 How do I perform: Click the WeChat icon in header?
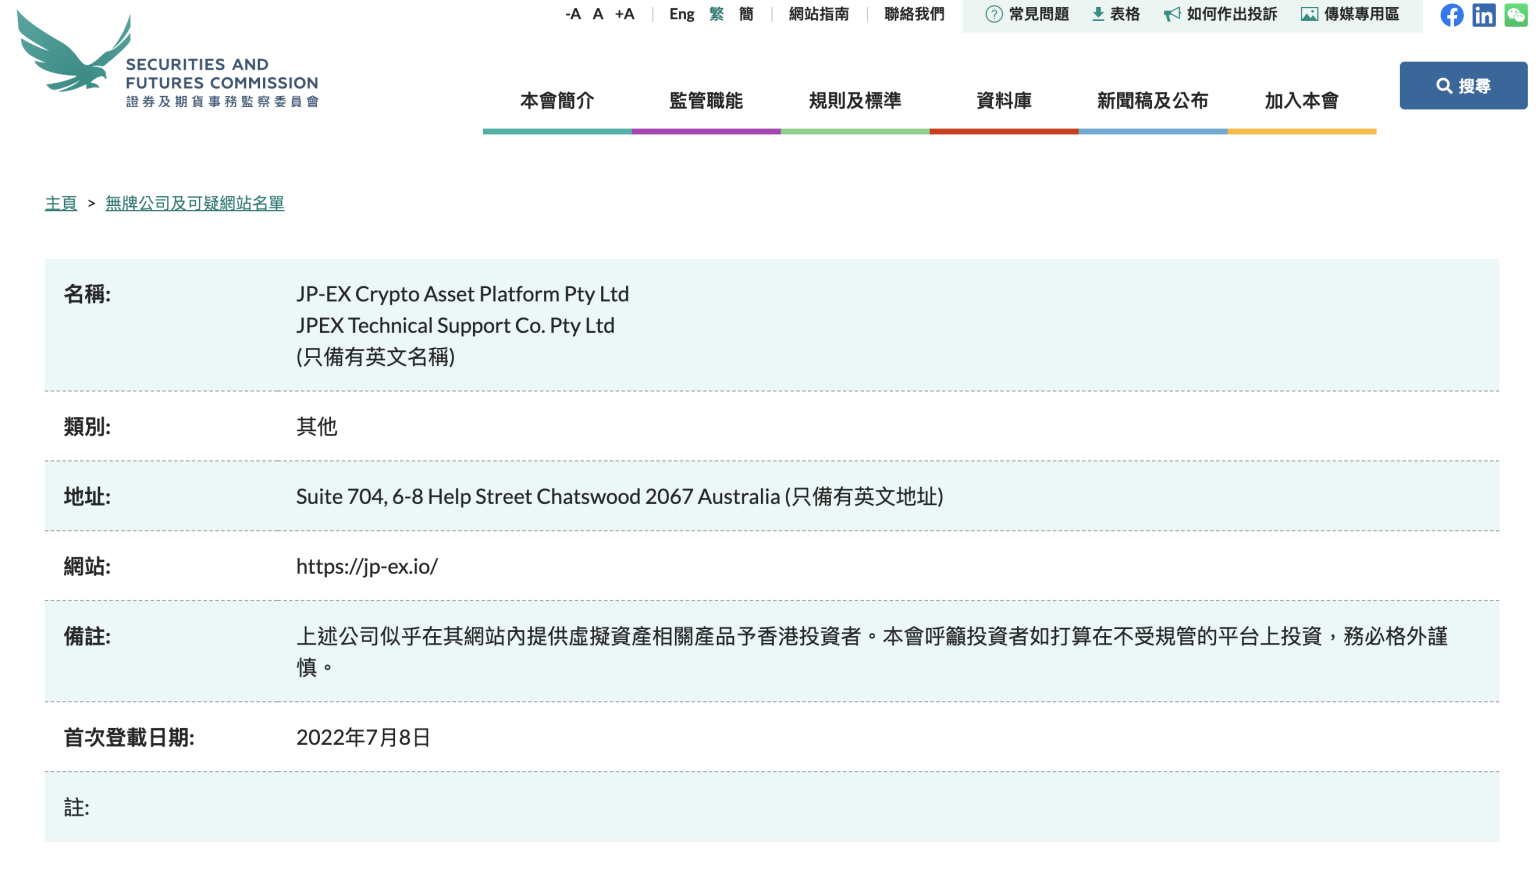tap(1516, 15)
